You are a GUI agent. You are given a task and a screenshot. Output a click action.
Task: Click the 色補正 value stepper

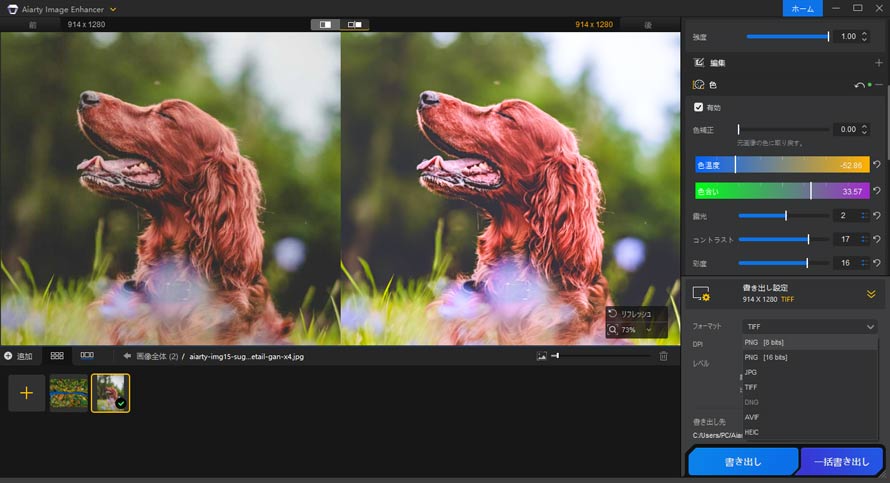pos(864,129)
